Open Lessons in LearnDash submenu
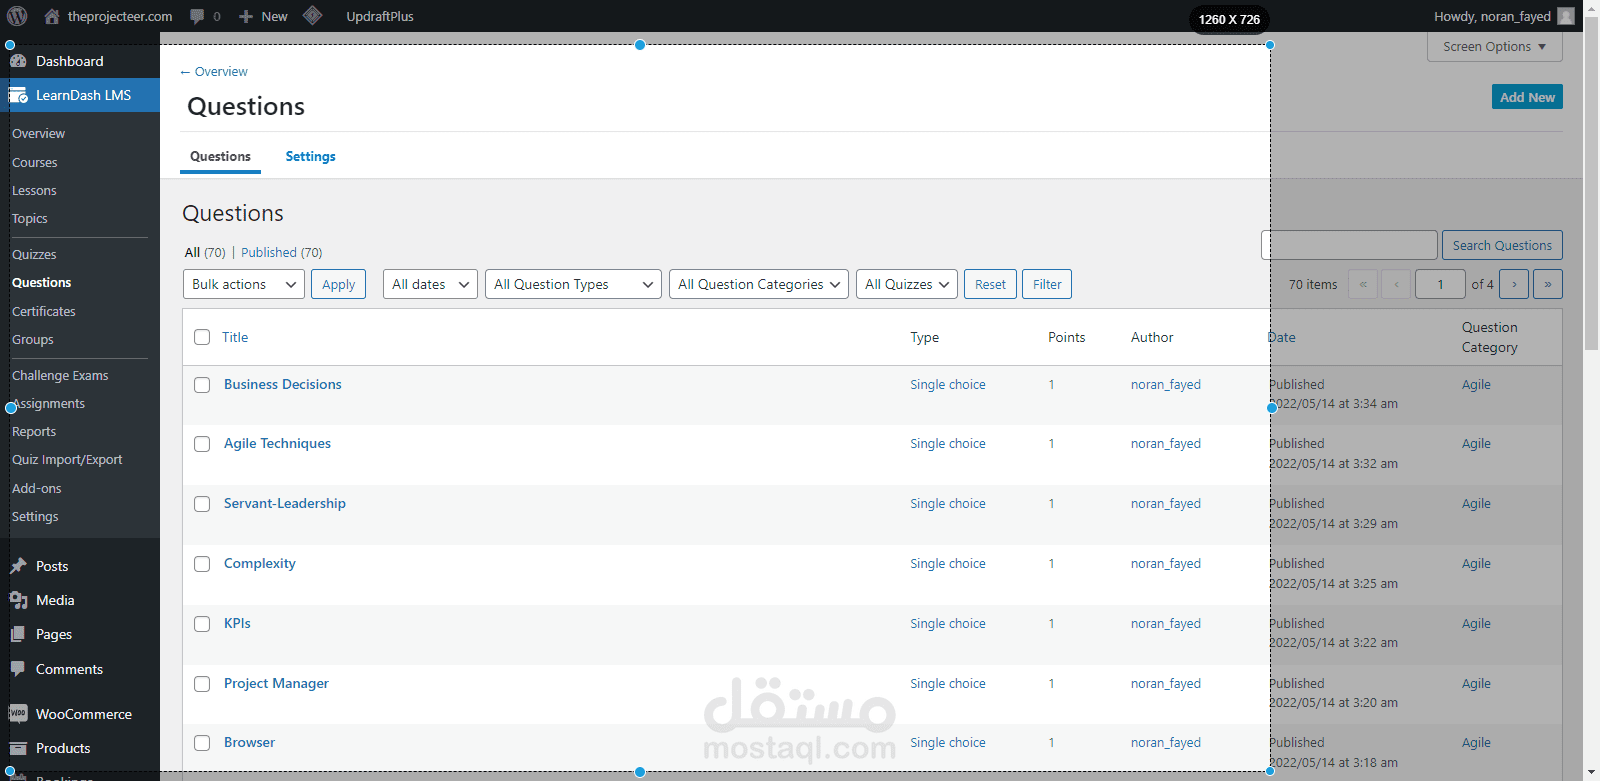The width and height of the screenshot is (1600, 781). coord(34,190)
